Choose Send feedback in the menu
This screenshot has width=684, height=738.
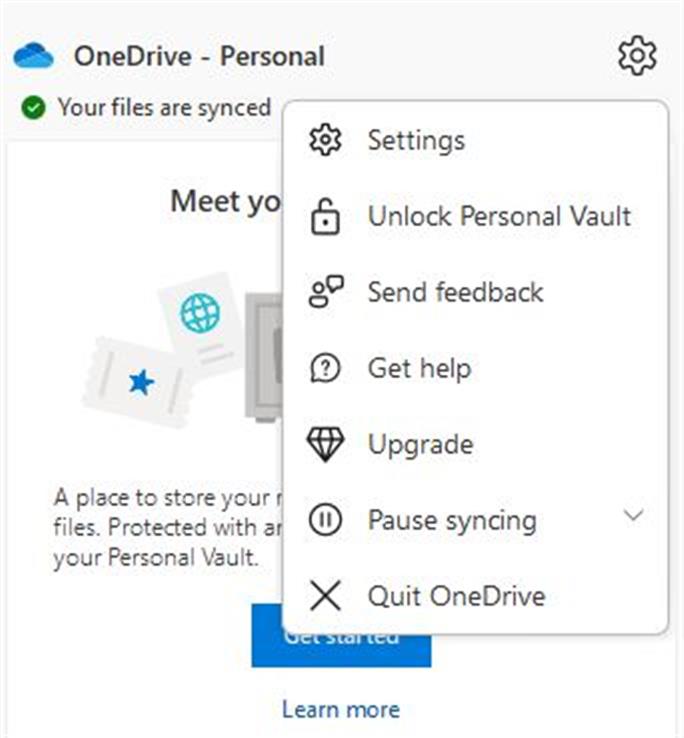455,292
